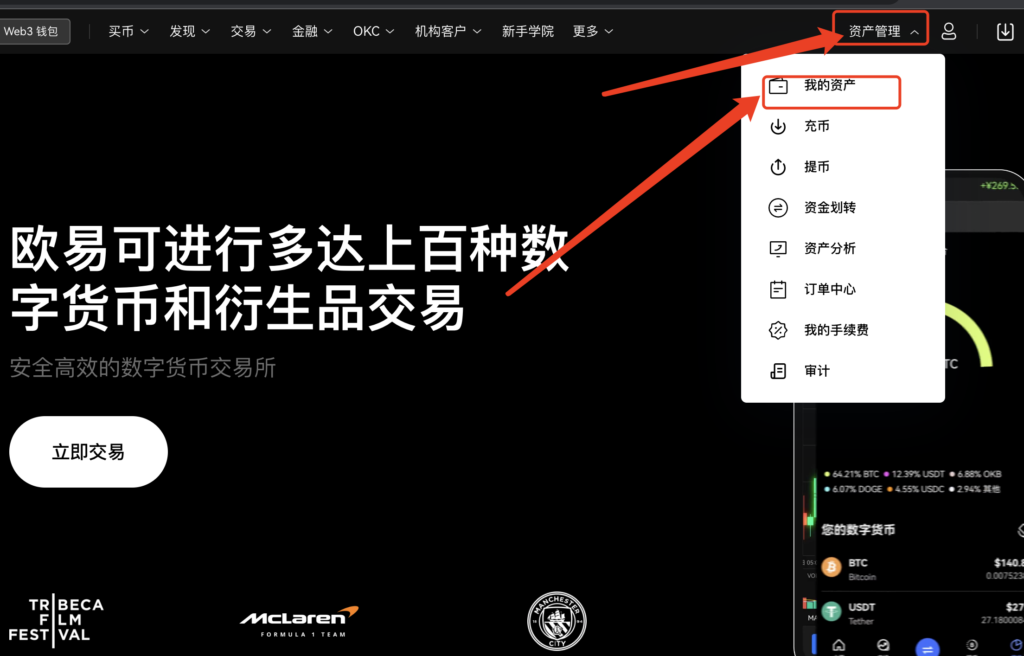Click the download app icon
The width and height of the screenshot is (1024, 656).
click(x=1005, y=31)
